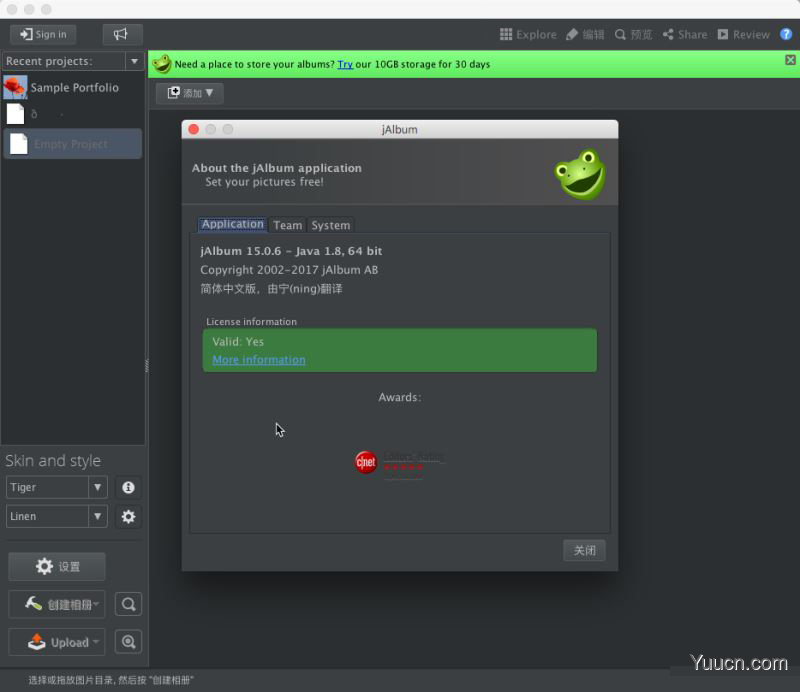Click the CNET award badge
800x692 pixels.
click(399, 463)
